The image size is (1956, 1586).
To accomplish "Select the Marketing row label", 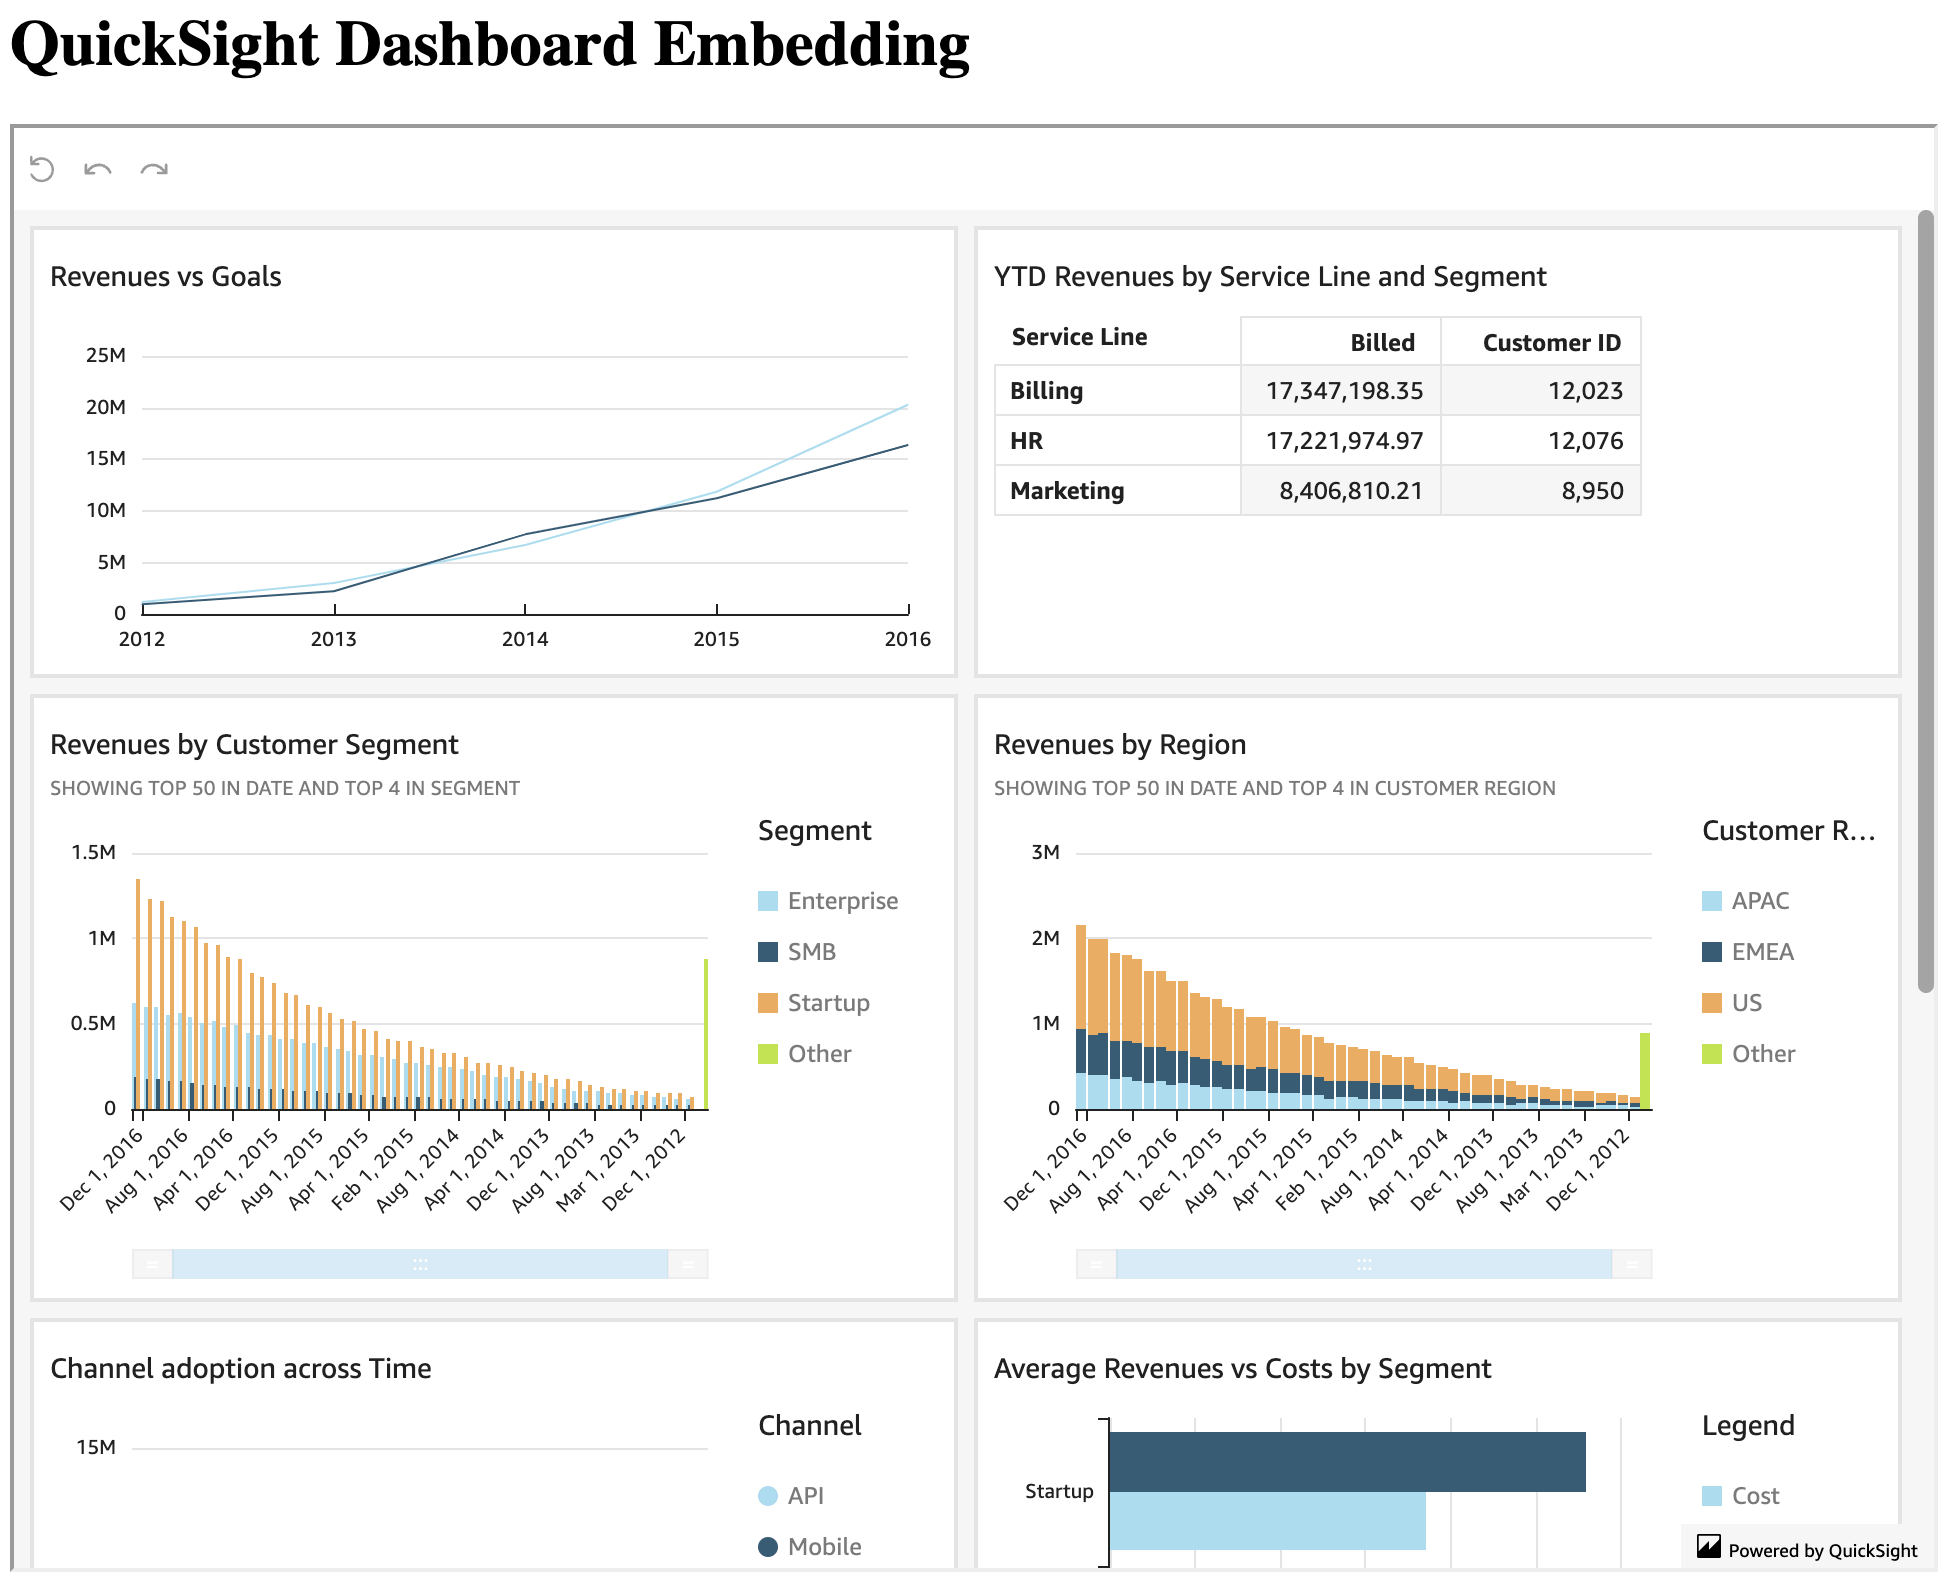I will pyautogui.click(x=1067, y=490).
